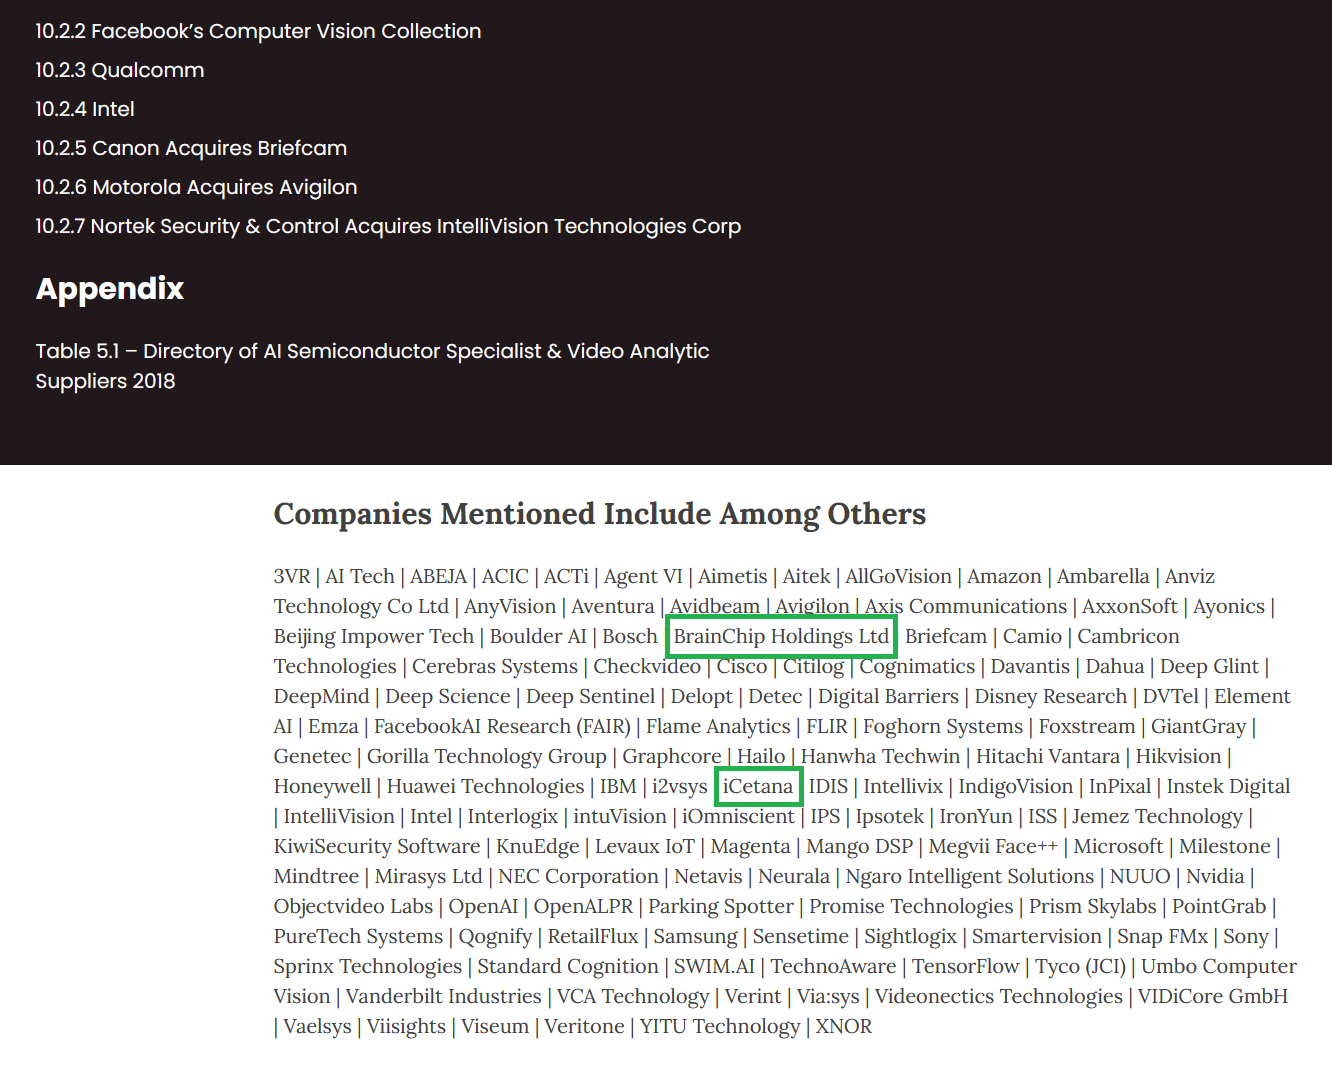Select 'Ambarella' company name

[1103, 577]
